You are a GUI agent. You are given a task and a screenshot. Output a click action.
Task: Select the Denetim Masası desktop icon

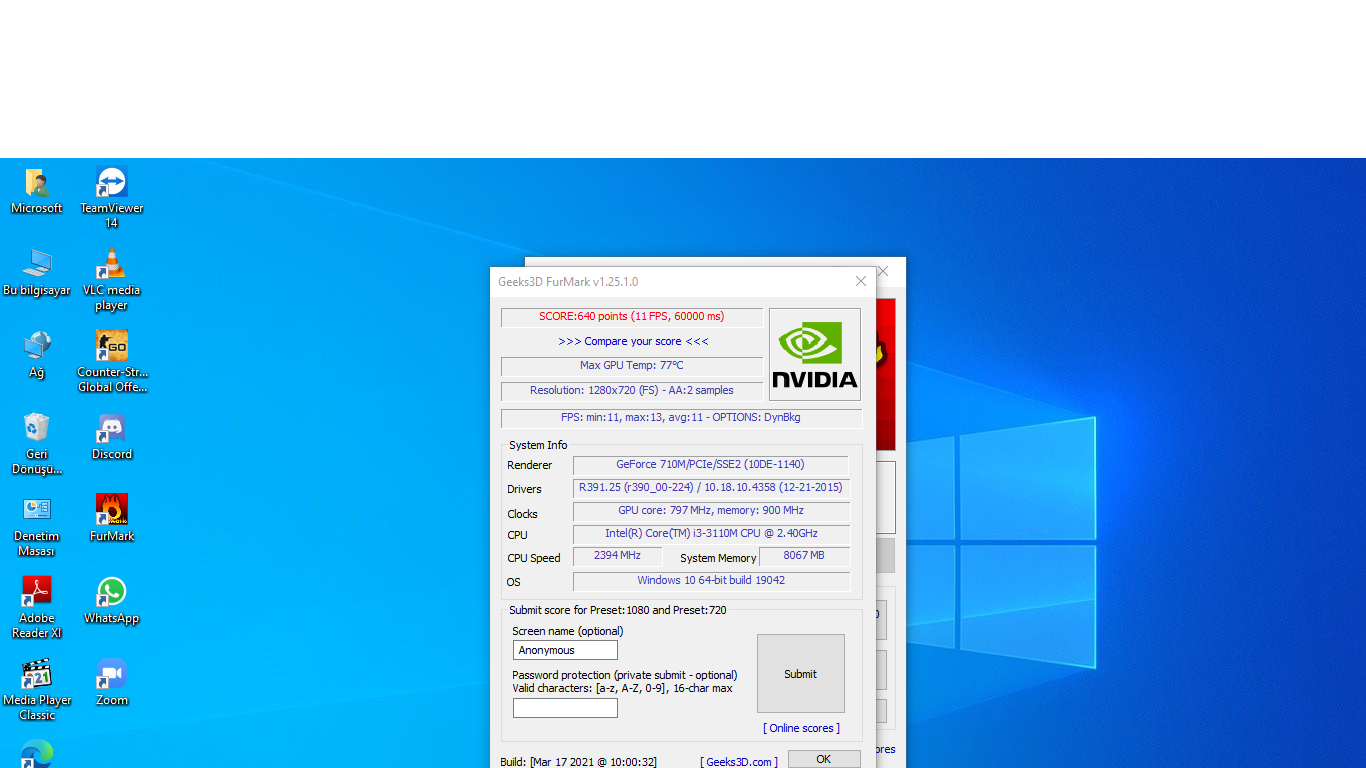pyautogui.click(x=37, y=526)
